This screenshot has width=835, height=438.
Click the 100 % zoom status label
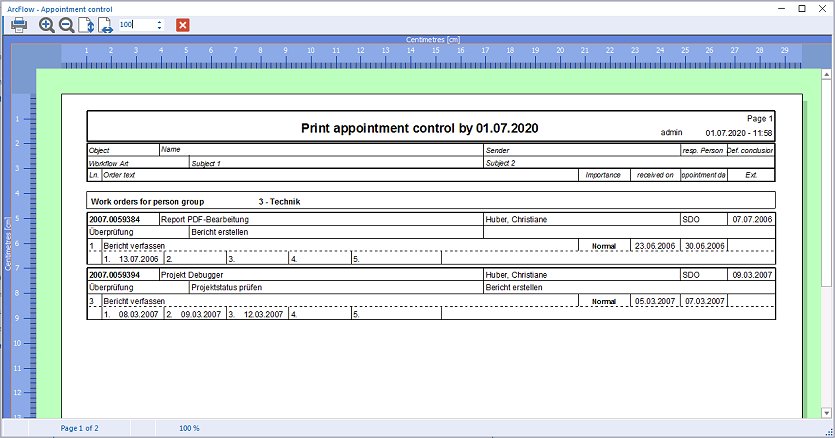189,428
